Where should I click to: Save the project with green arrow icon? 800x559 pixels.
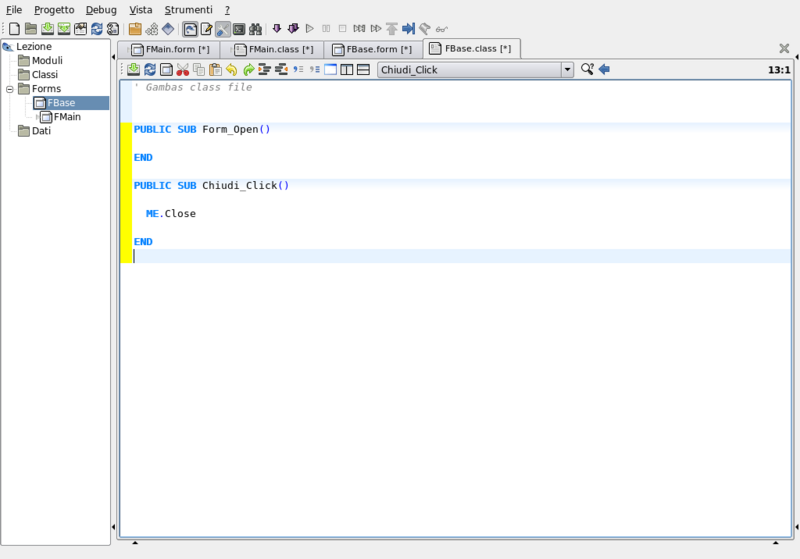pyautogui.click(x=47, y=29)
